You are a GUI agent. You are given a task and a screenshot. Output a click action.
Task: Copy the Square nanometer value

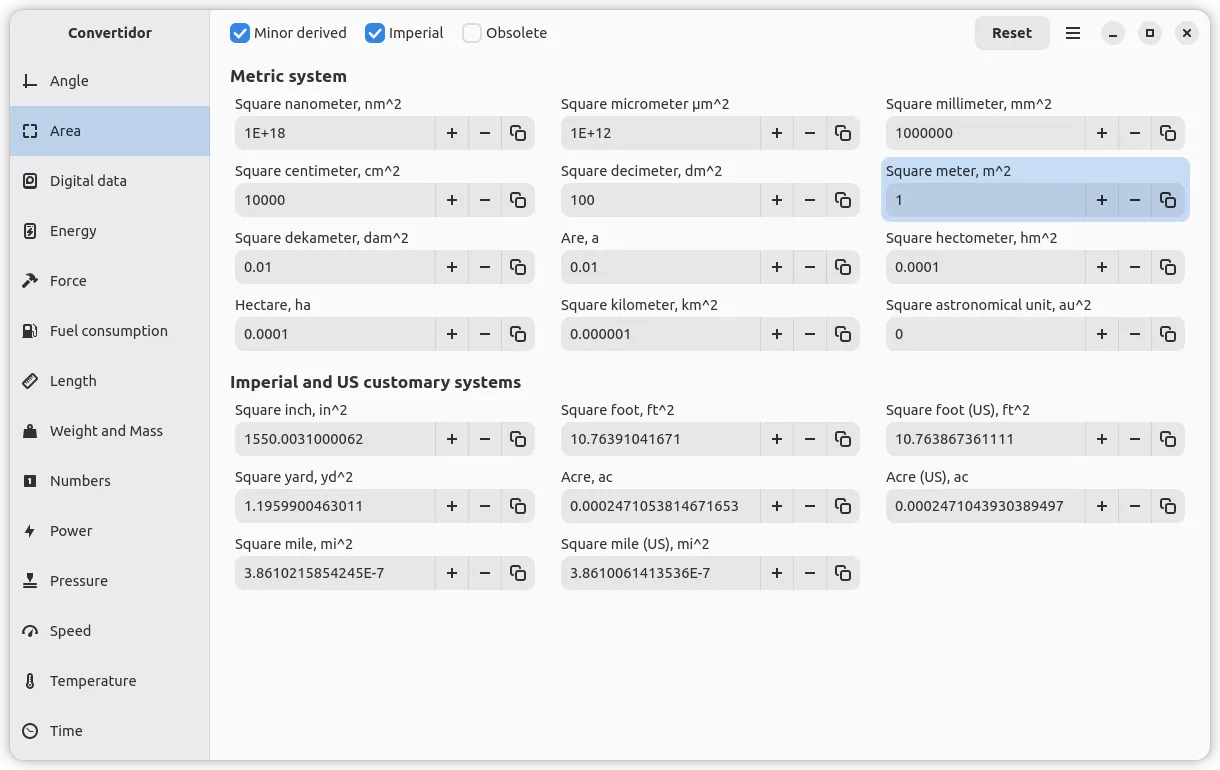(x=518, y=133)
